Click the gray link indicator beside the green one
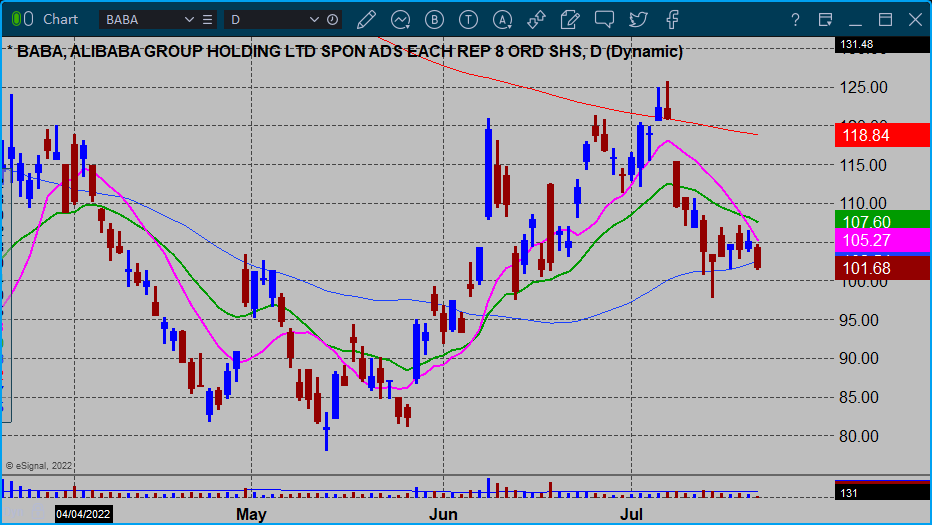Screen dimensions: 932x525 (x=29, y=19)
